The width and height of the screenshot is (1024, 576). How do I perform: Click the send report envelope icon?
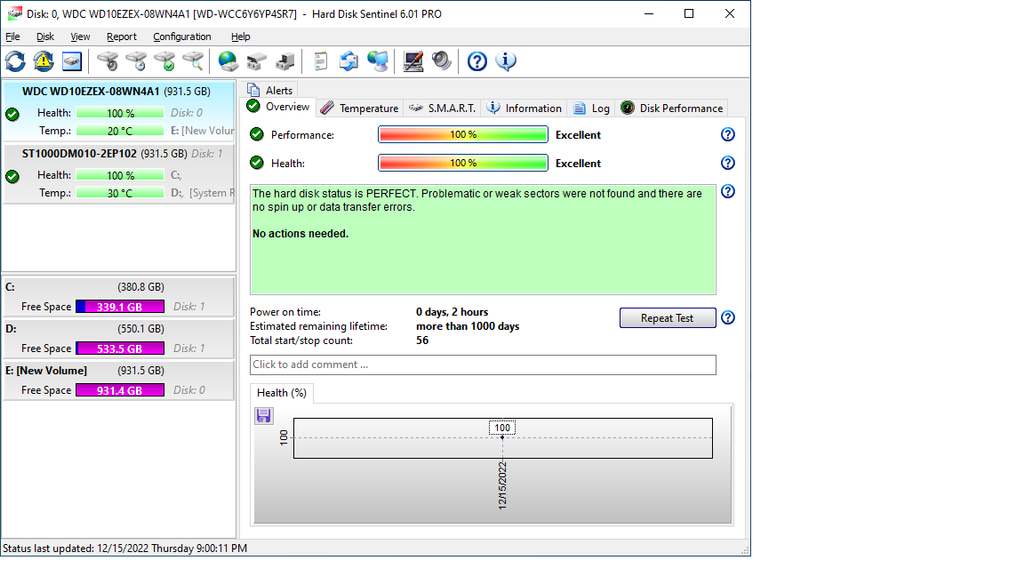[x=349, y=61]
